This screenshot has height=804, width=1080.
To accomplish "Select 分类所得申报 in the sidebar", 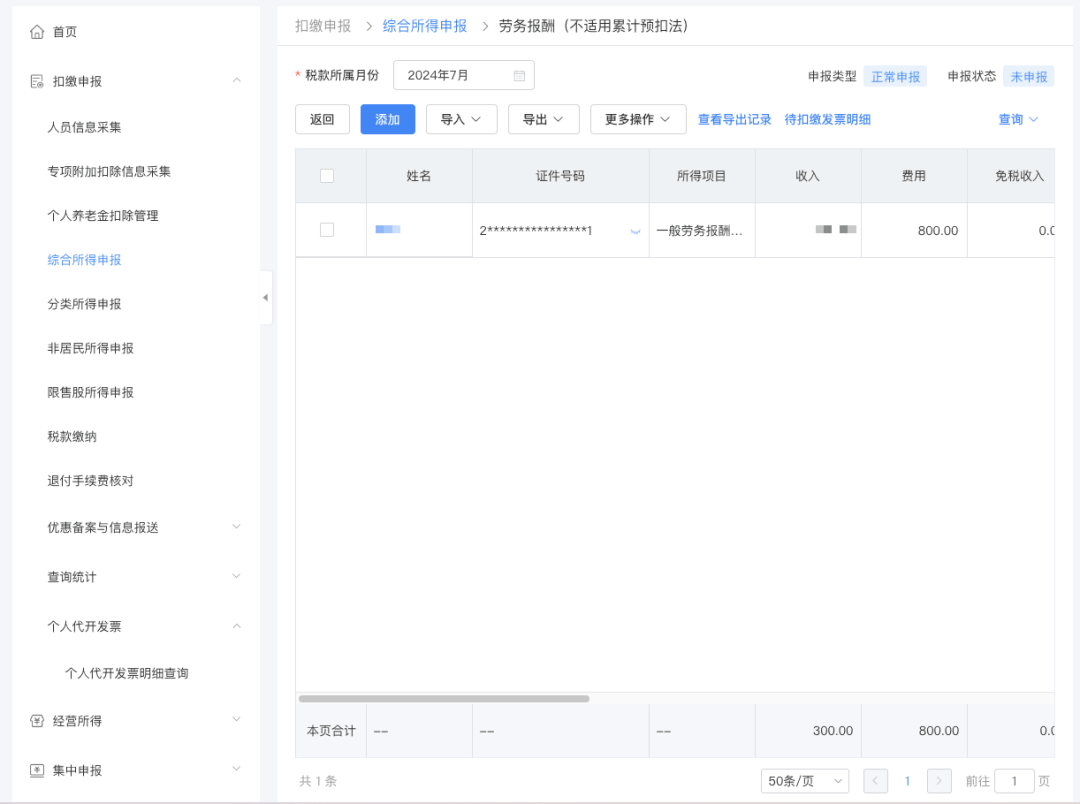I will tap(84, 304).
